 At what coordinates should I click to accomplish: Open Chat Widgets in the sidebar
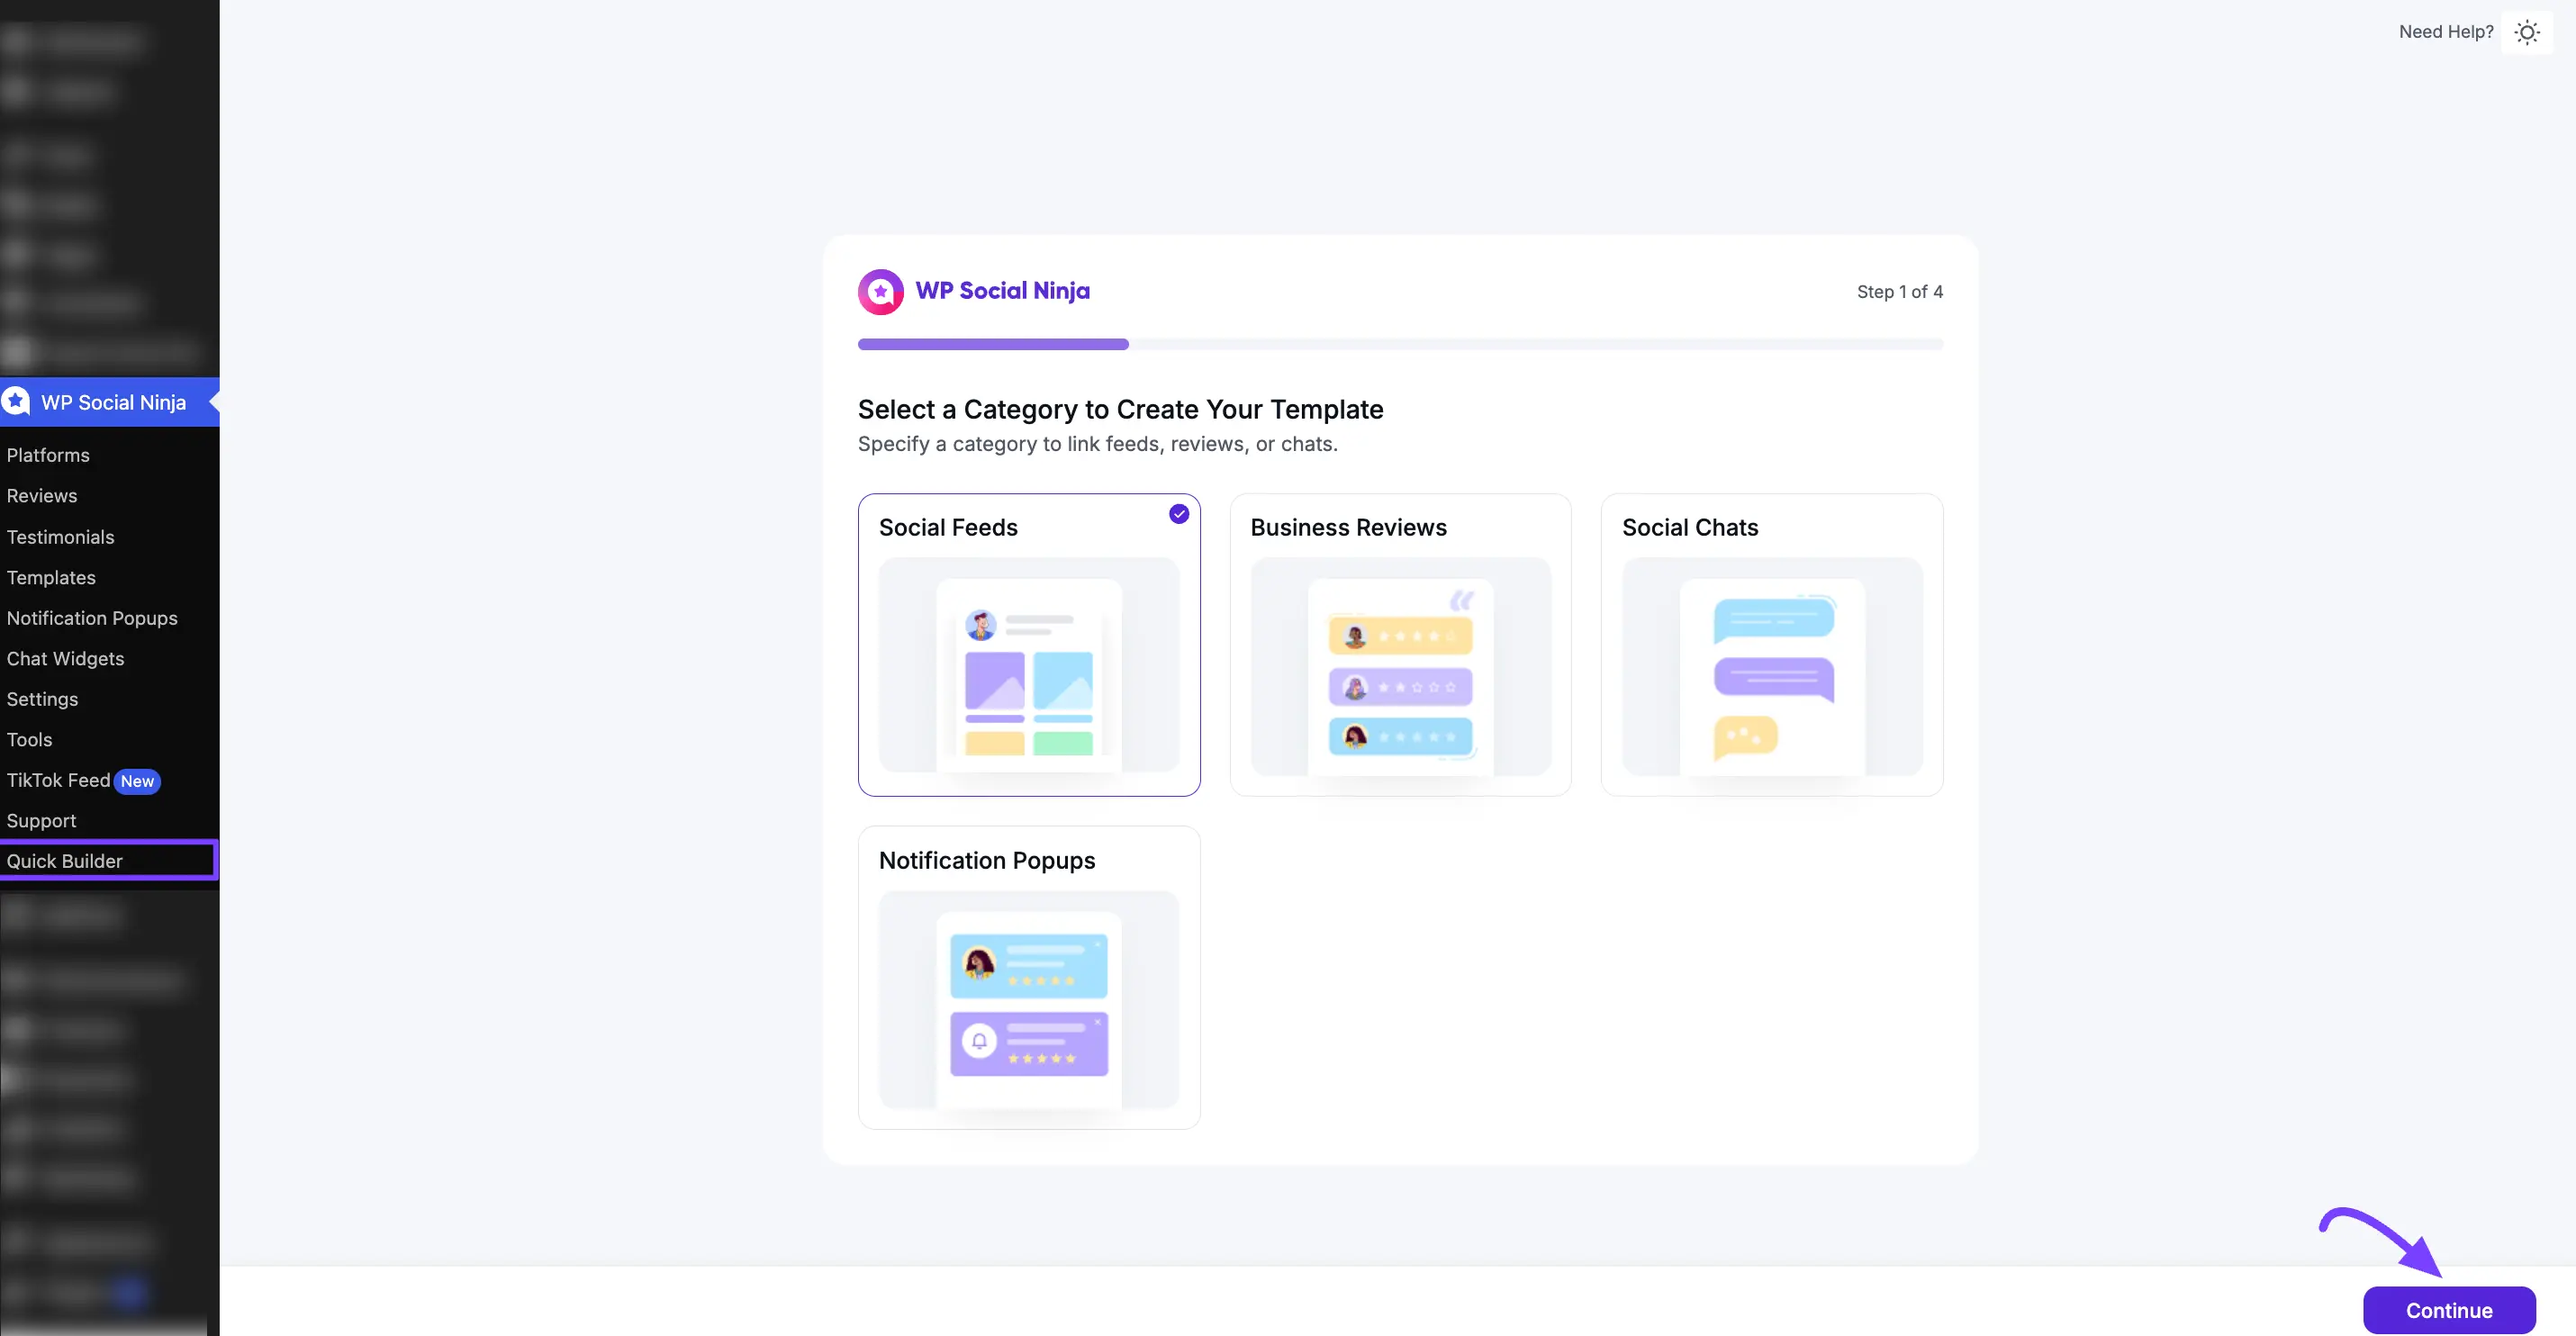[66, 658]
